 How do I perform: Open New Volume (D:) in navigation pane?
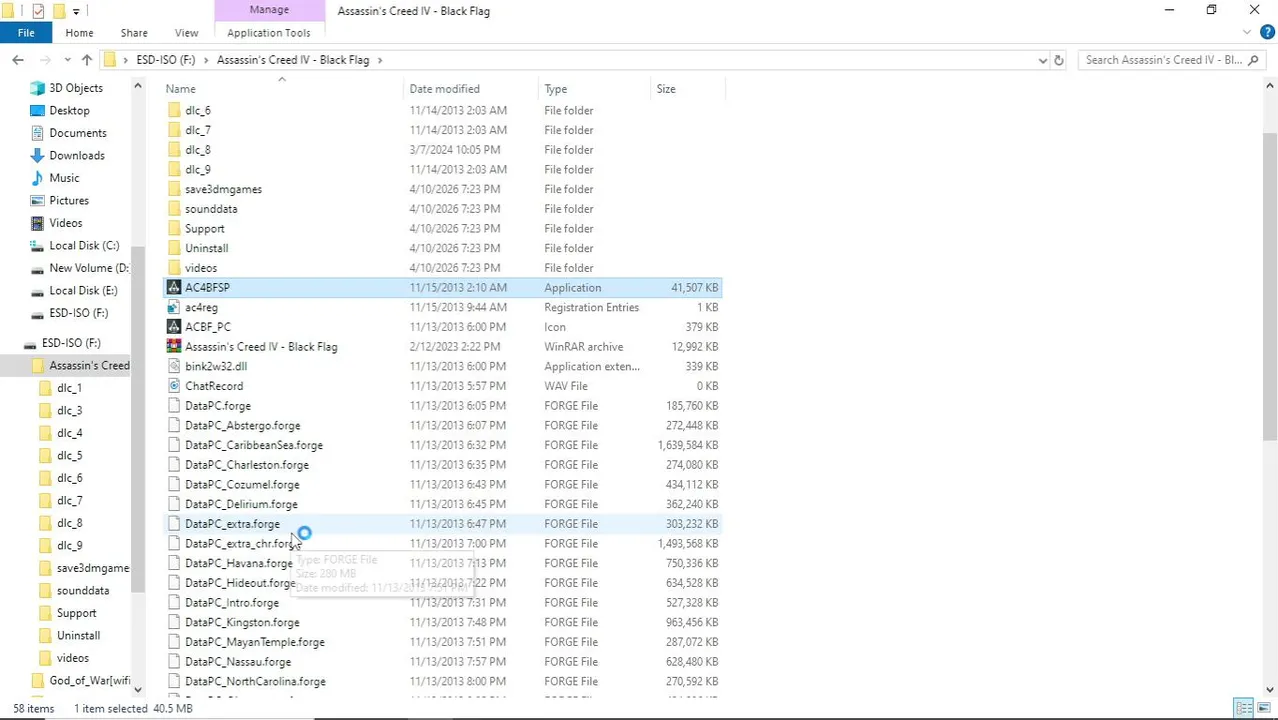click(89, 268)
